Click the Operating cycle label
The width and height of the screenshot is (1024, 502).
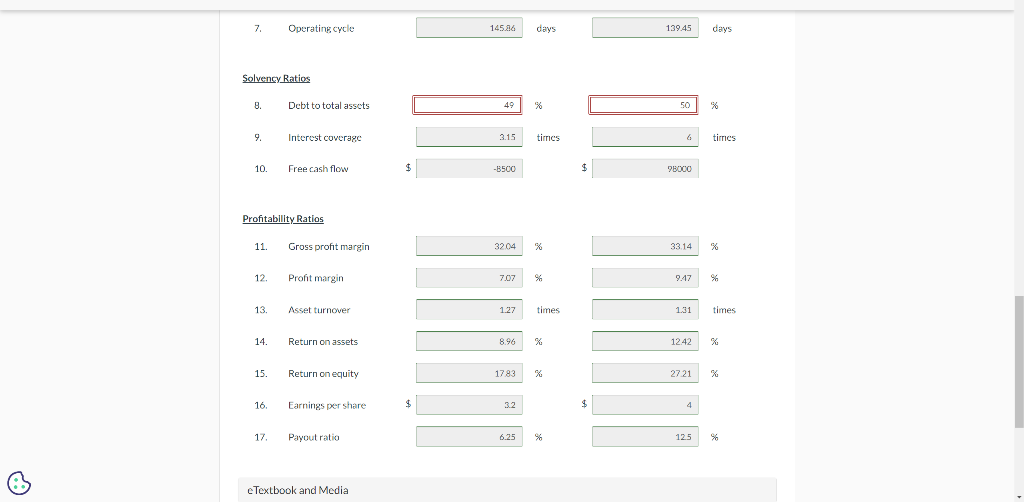pos(321,28)
